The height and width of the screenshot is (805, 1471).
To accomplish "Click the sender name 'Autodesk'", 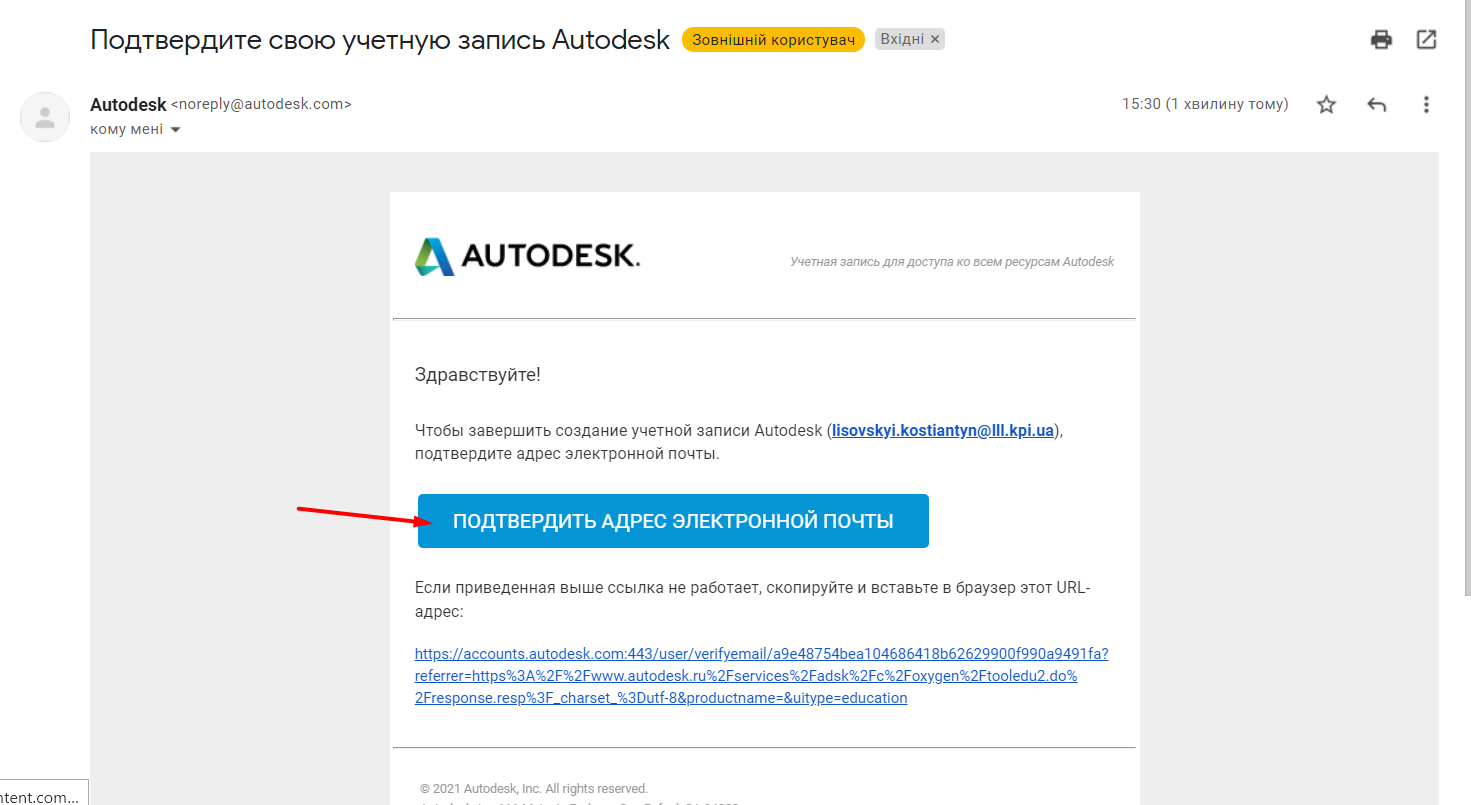I will click(128, 104).
